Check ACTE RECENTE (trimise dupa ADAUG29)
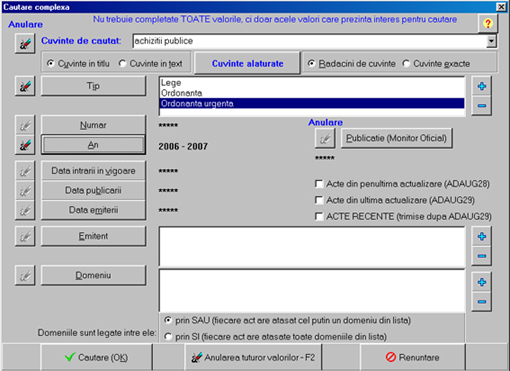This screenshot has height=371, width=510. tap(403, 216)
